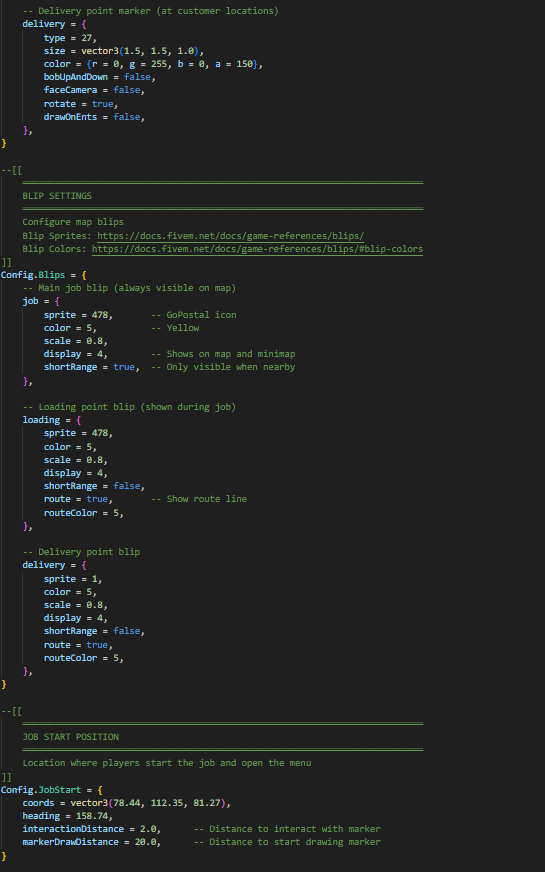Click the 'rotate = true' line
This screenshot has width=545, height=872.
(x=81, y=103)
